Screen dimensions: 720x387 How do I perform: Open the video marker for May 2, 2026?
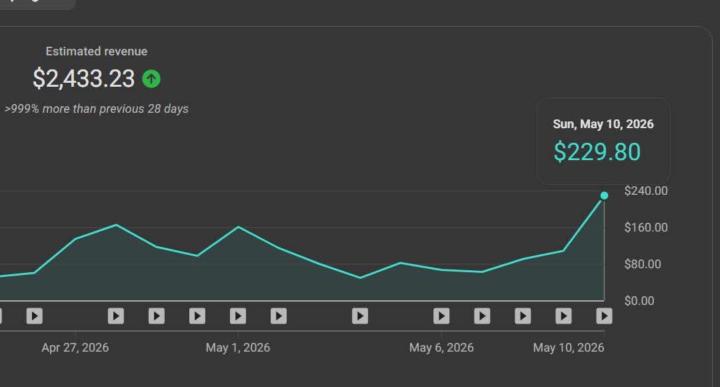(x=279, y=316)
